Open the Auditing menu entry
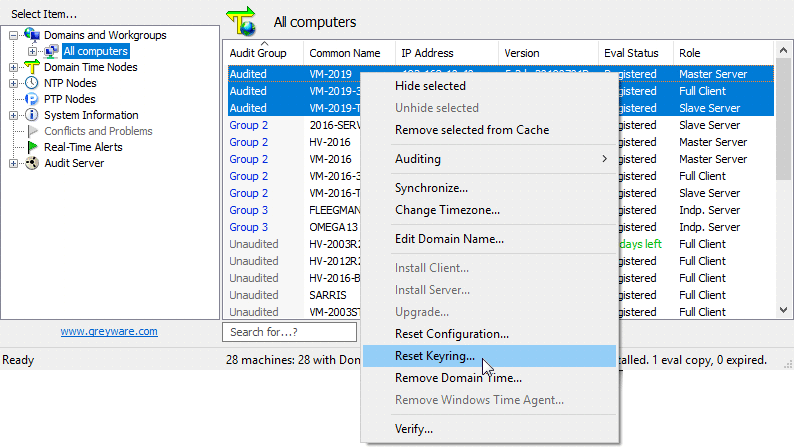Viewport: 794px width, 447px height. 489,159
